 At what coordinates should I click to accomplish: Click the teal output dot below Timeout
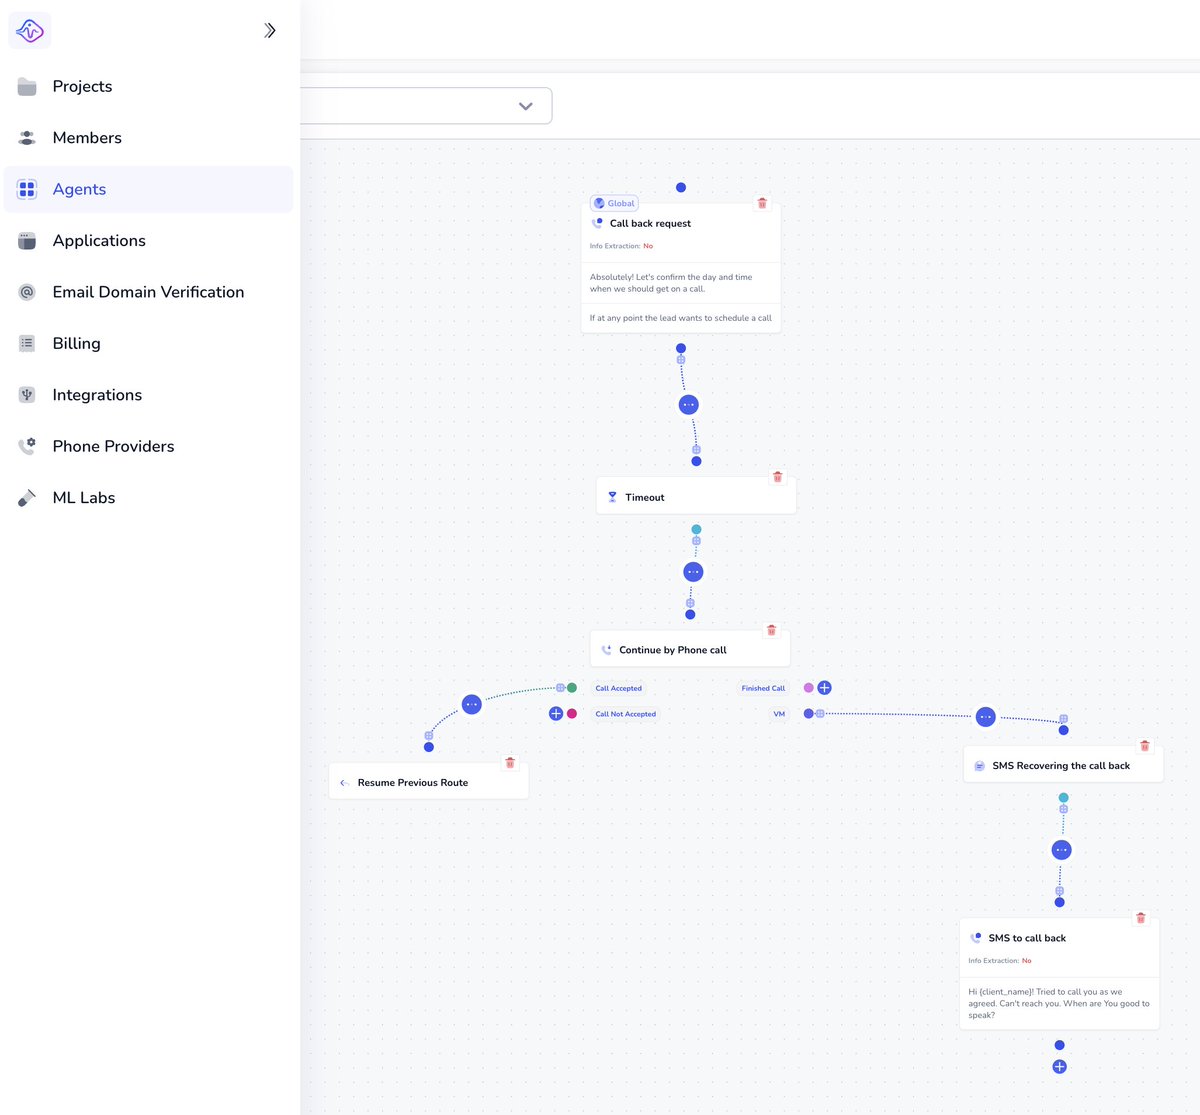pos(696,530)
